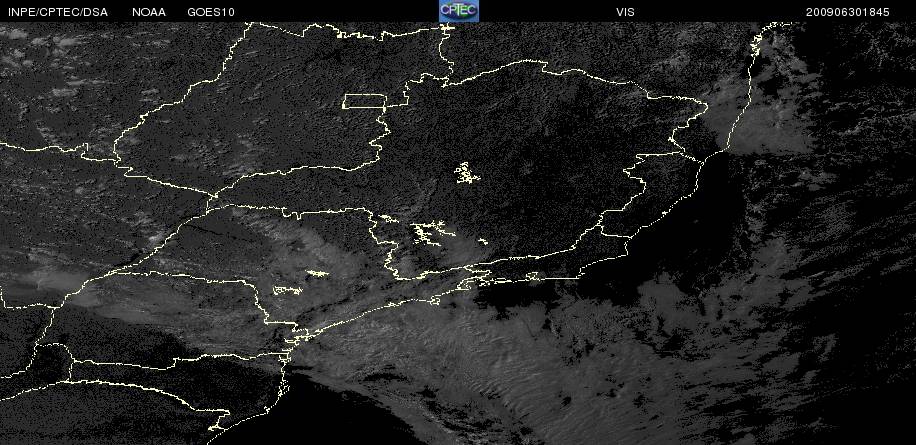The height and width of the screenshot is (445, 916).
Task: Click the INPE/CPTEC/DSA header label
Action: tap(58, 12)
